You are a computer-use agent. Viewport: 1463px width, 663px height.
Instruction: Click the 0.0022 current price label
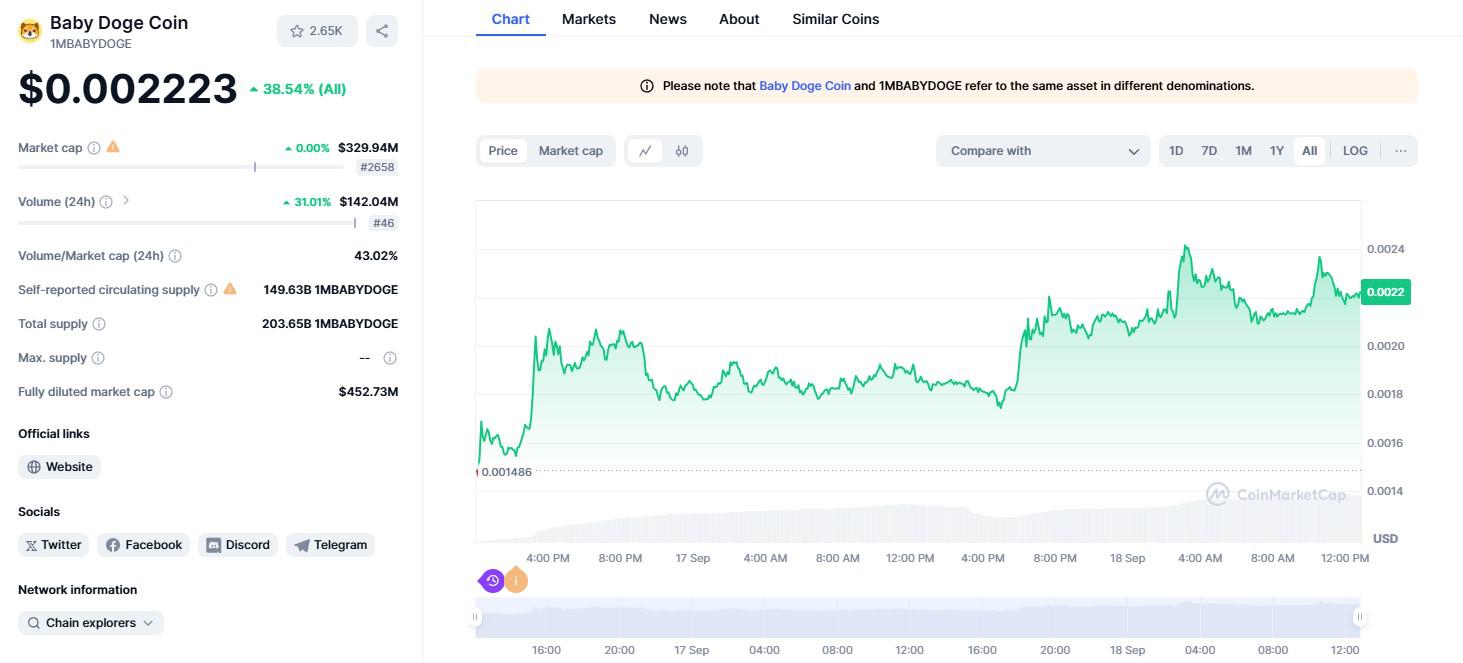pyautogui.click(x=1386, y=292)
